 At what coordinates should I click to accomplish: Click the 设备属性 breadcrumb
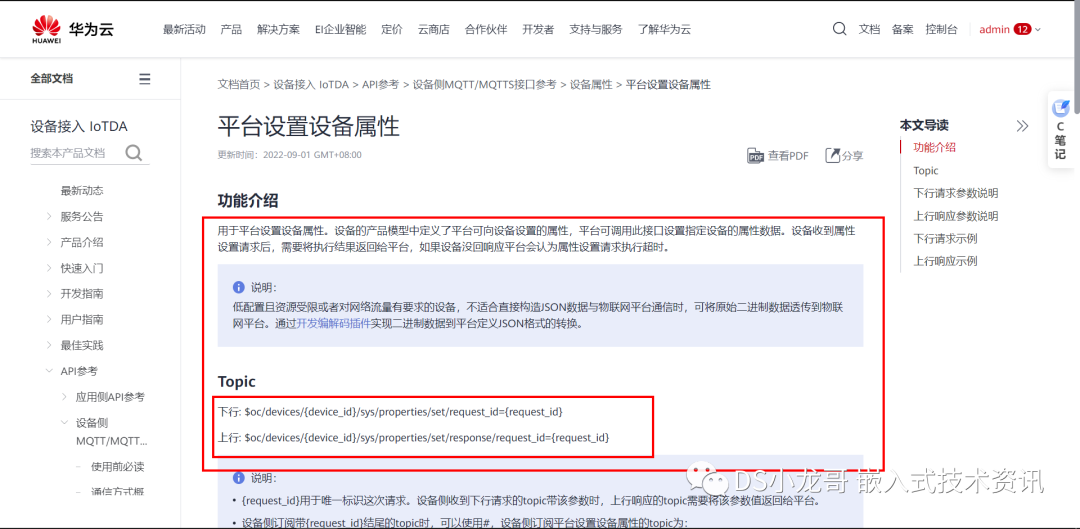coord(591,85)
